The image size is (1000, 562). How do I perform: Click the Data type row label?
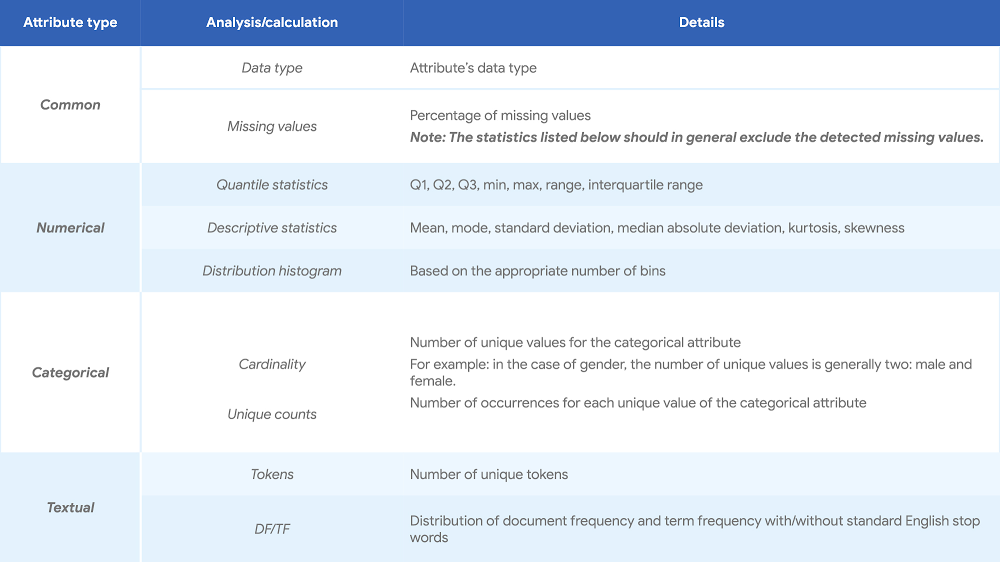click(x=272, y=68)
